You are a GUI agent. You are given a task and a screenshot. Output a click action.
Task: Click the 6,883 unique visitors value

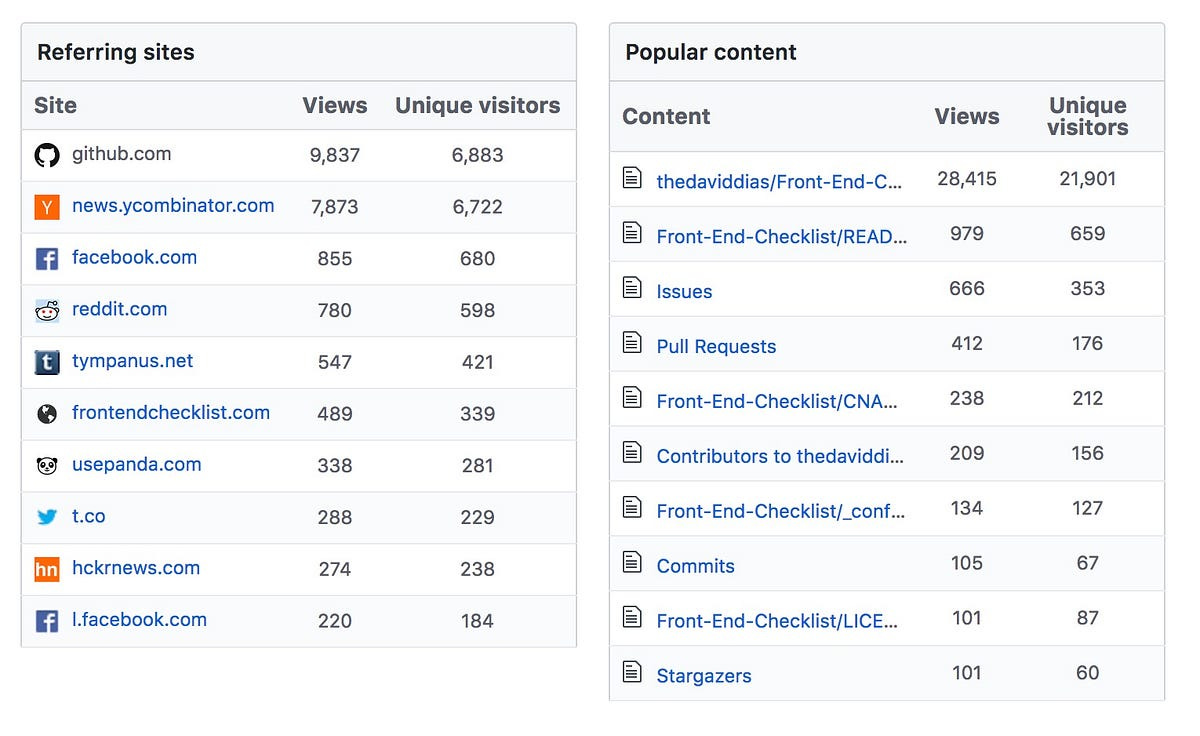477,155
